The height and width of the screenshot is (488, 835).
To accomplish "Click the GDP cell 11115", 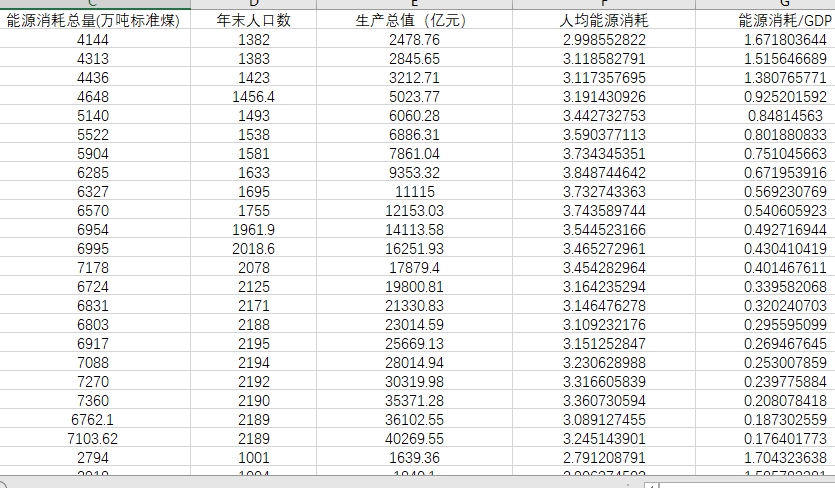I will [x=414, y=192].
